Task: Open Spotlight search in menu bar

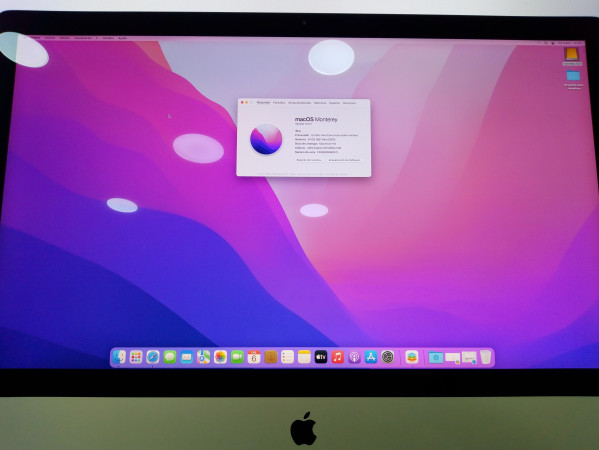Action: point(546,43)
